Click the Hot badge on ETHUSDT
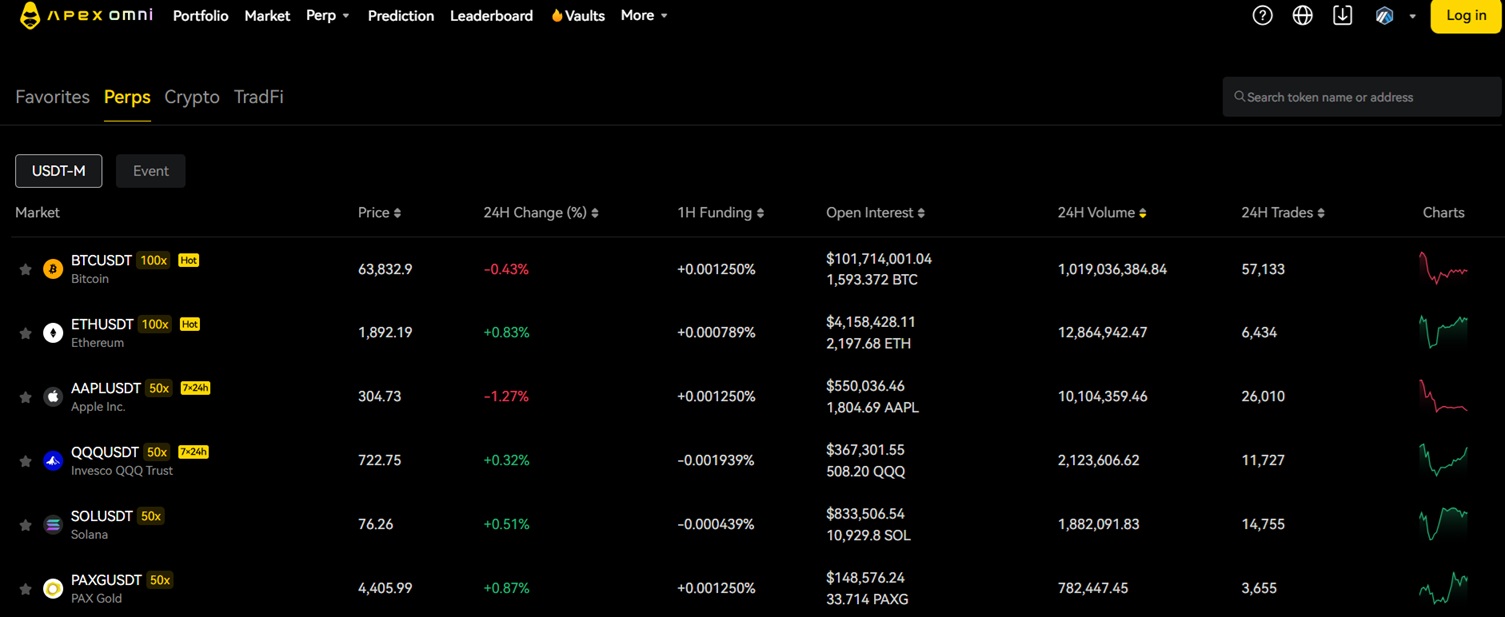The image size is (1505, 617). click(189, 324)
